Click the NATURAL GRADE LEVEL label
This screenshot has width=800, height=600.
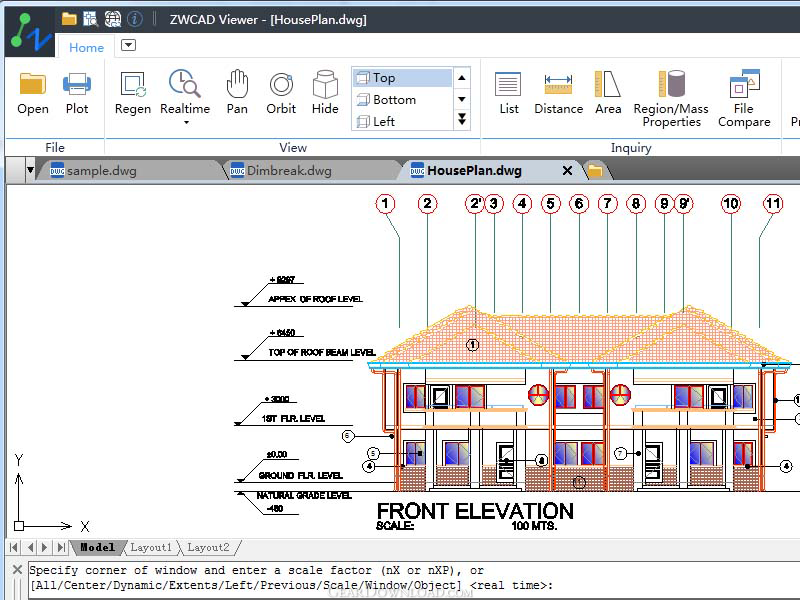[304, 495]
